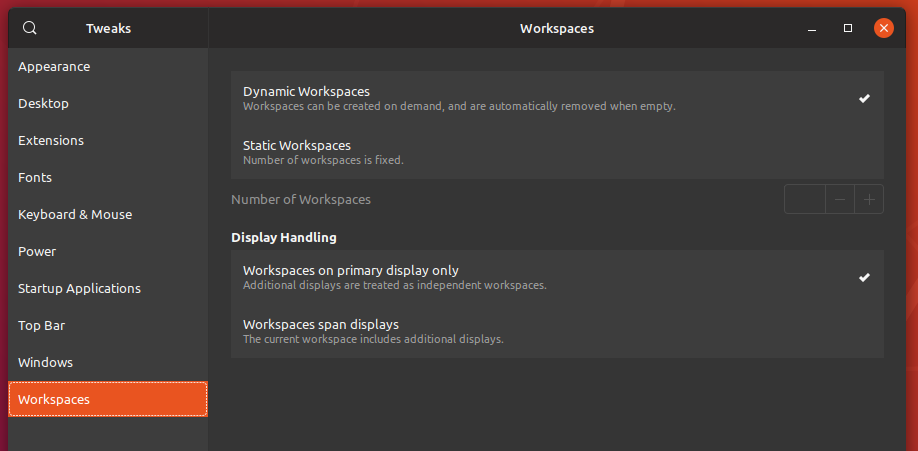Select Workspaces on primary display only
918x451 pixels.
click(x=557, y=277)
